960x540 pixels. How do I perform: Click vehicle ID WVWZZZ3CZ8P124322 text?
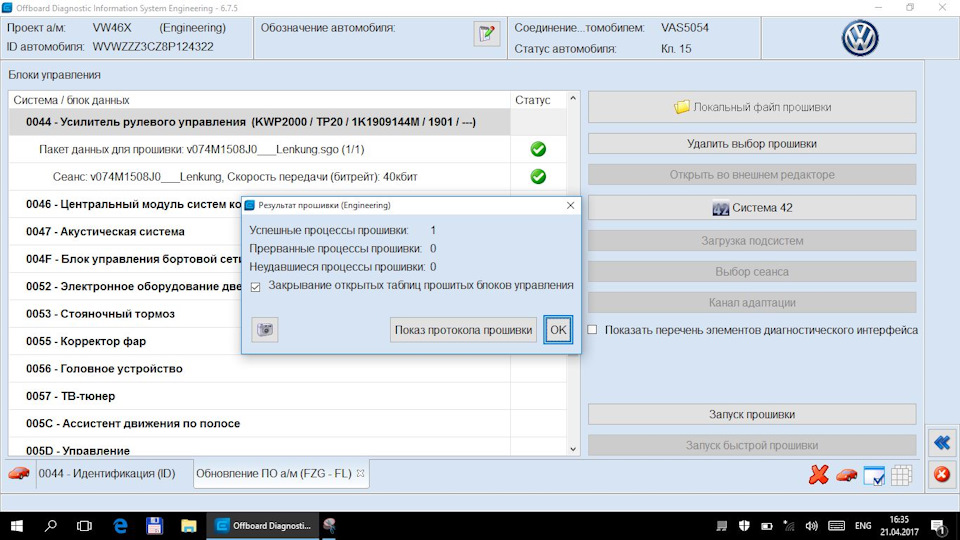pyautogui.click(x=153, y=47)
